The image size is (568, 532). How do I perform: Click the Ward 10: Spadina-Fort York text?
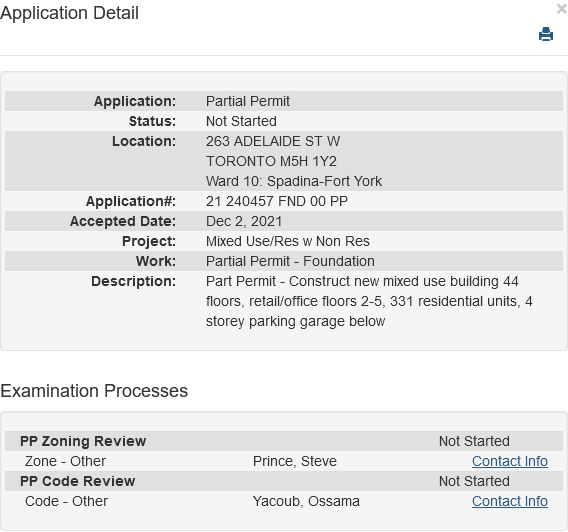point(294,181)
